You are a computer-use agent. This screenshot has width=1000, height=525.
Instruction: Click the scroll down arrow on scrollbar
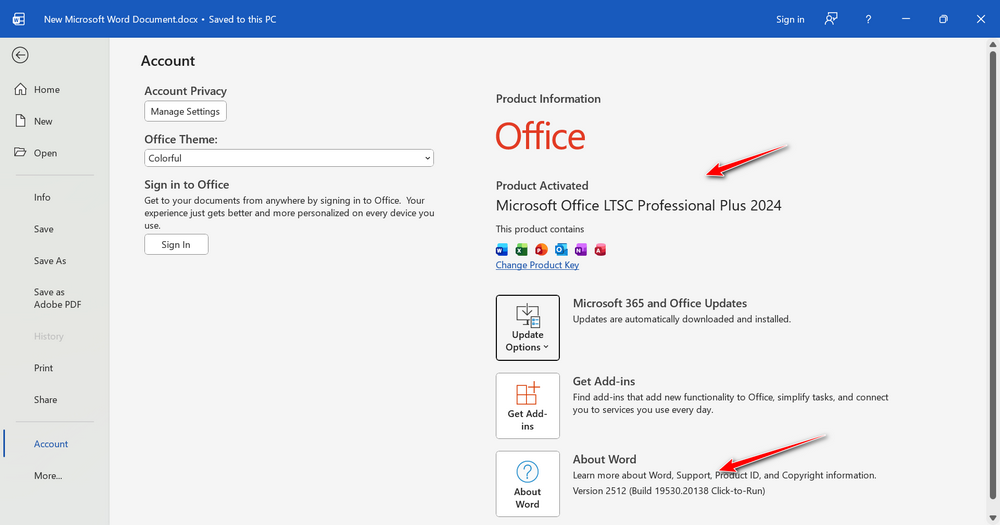(993, 517)
